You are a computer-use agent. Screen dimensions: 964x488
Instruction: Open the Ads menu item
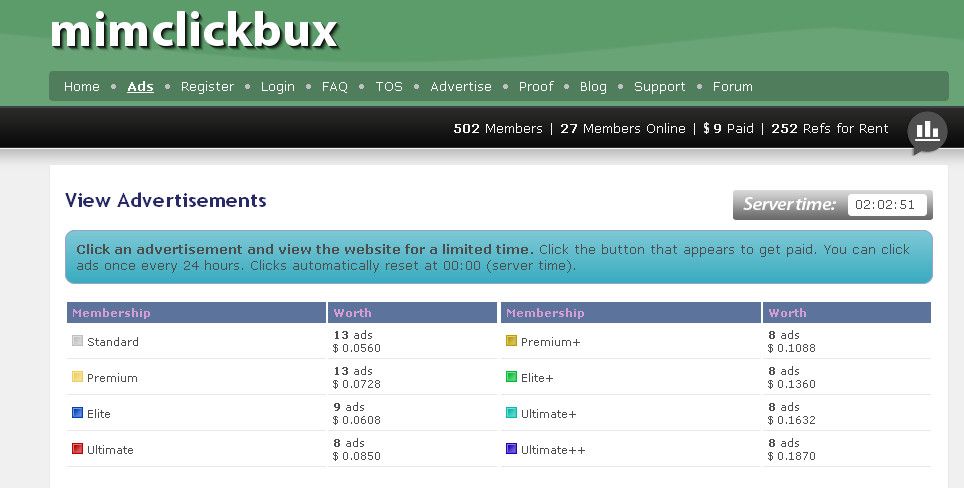tap(140, 87)
